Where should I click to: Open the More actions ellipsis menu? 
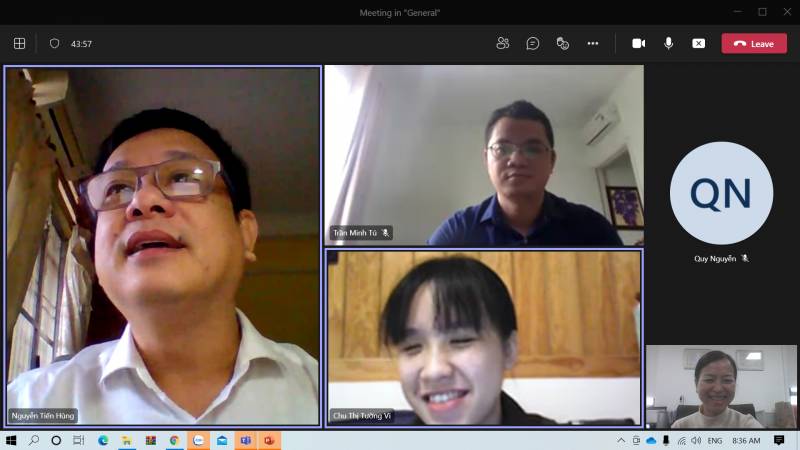(593, 43)
